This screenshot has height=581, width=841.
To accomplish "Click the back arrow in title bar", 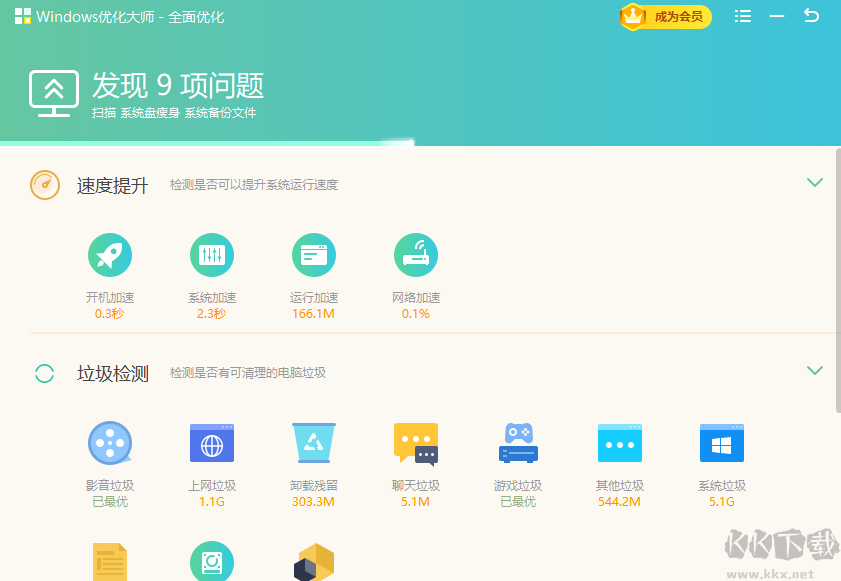I will 811,16.
